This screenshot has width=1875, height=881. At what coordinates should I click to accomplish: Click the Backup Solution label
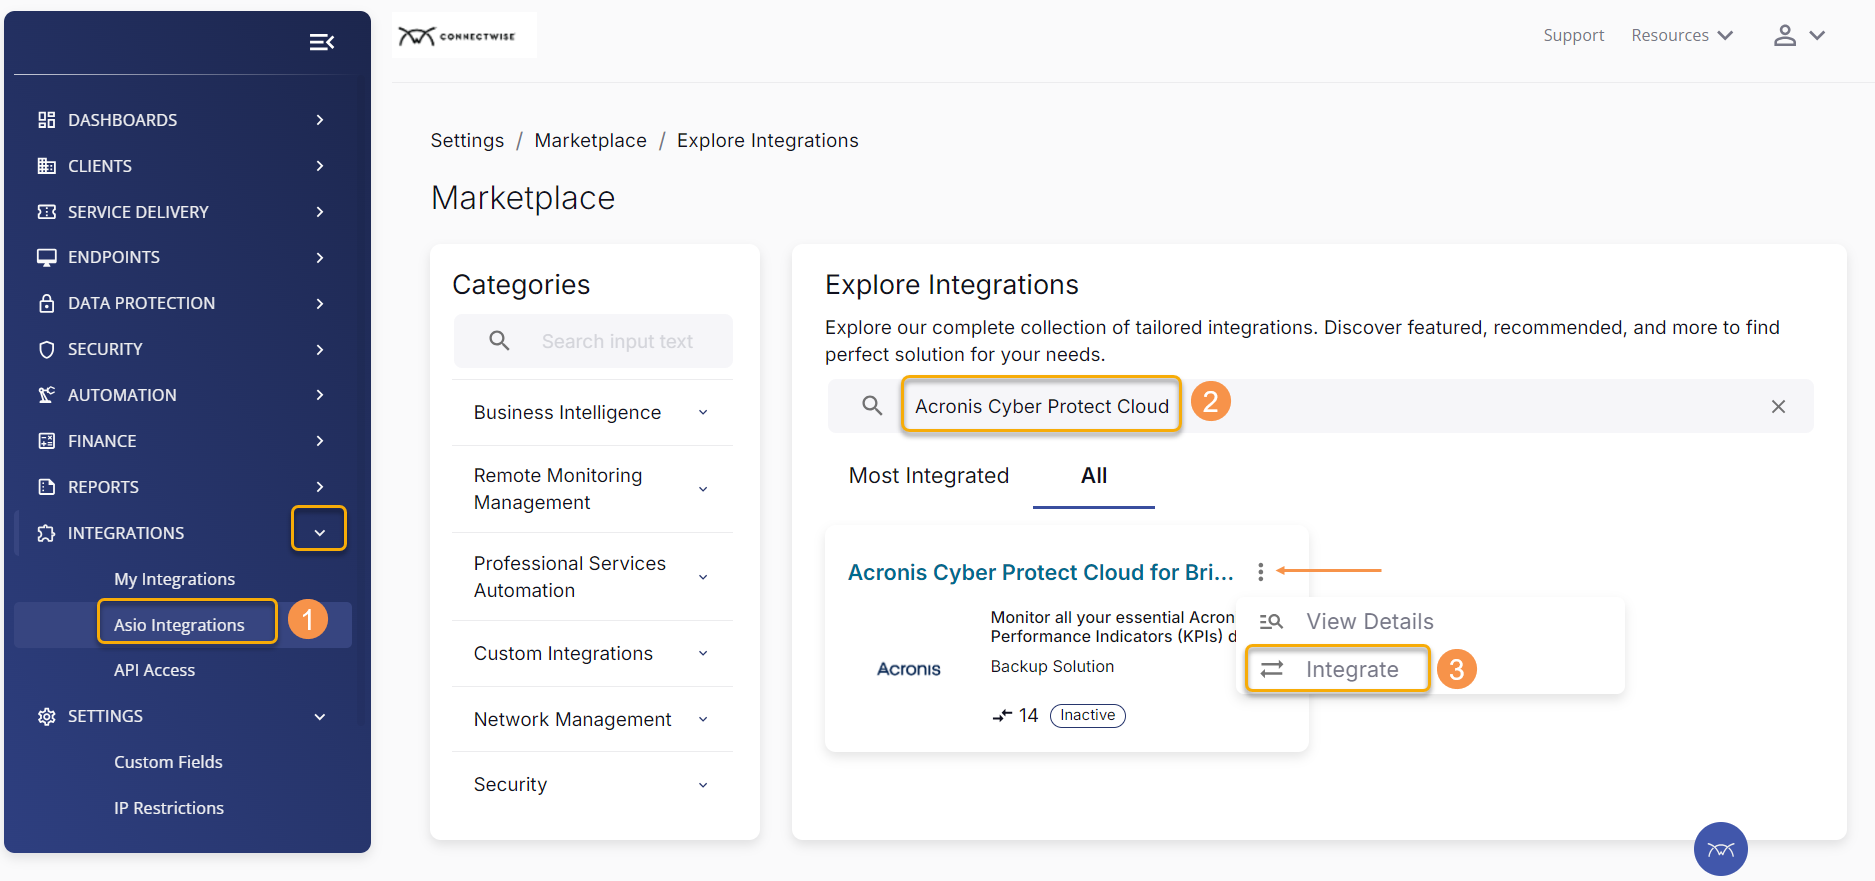[x=1052, y=666]
